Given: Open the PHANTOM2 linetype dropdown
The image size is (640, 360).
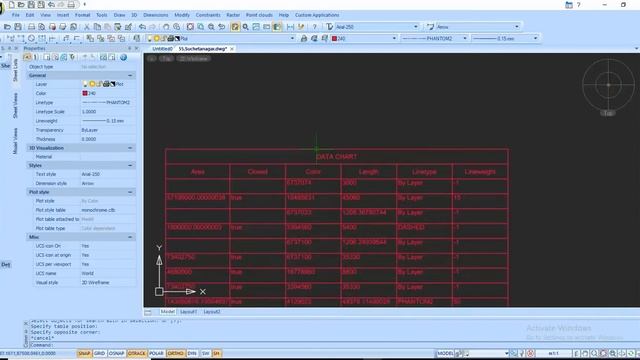Looking at the screenshot, I should [464, 38].
